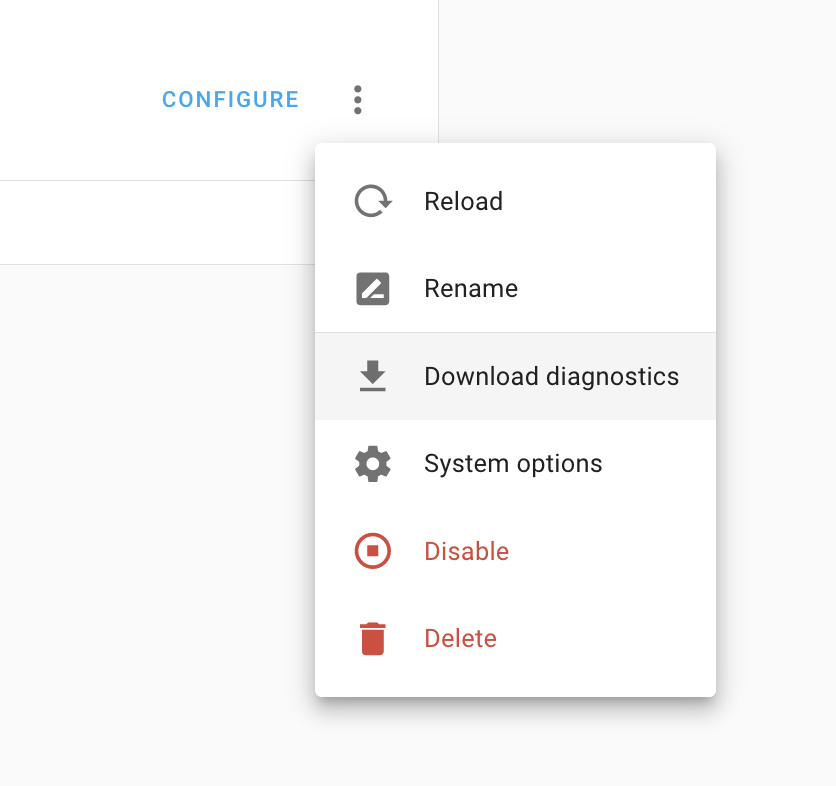Click the CONFIGURE link
836x786 pixels.
point(230,99)
